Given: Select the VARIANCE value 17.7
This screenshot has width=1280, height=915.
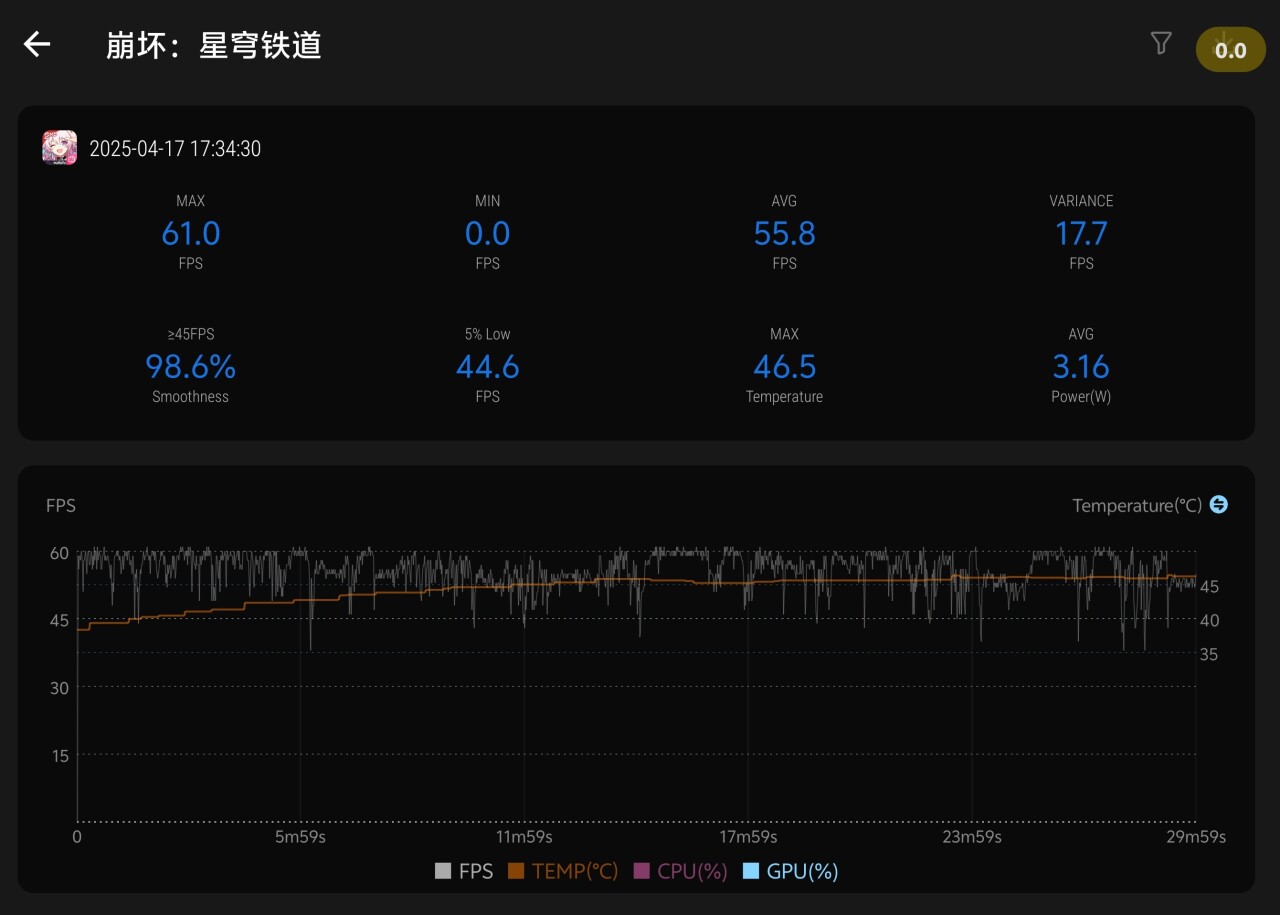Looking at the screenshot, I should point(1081,233).
